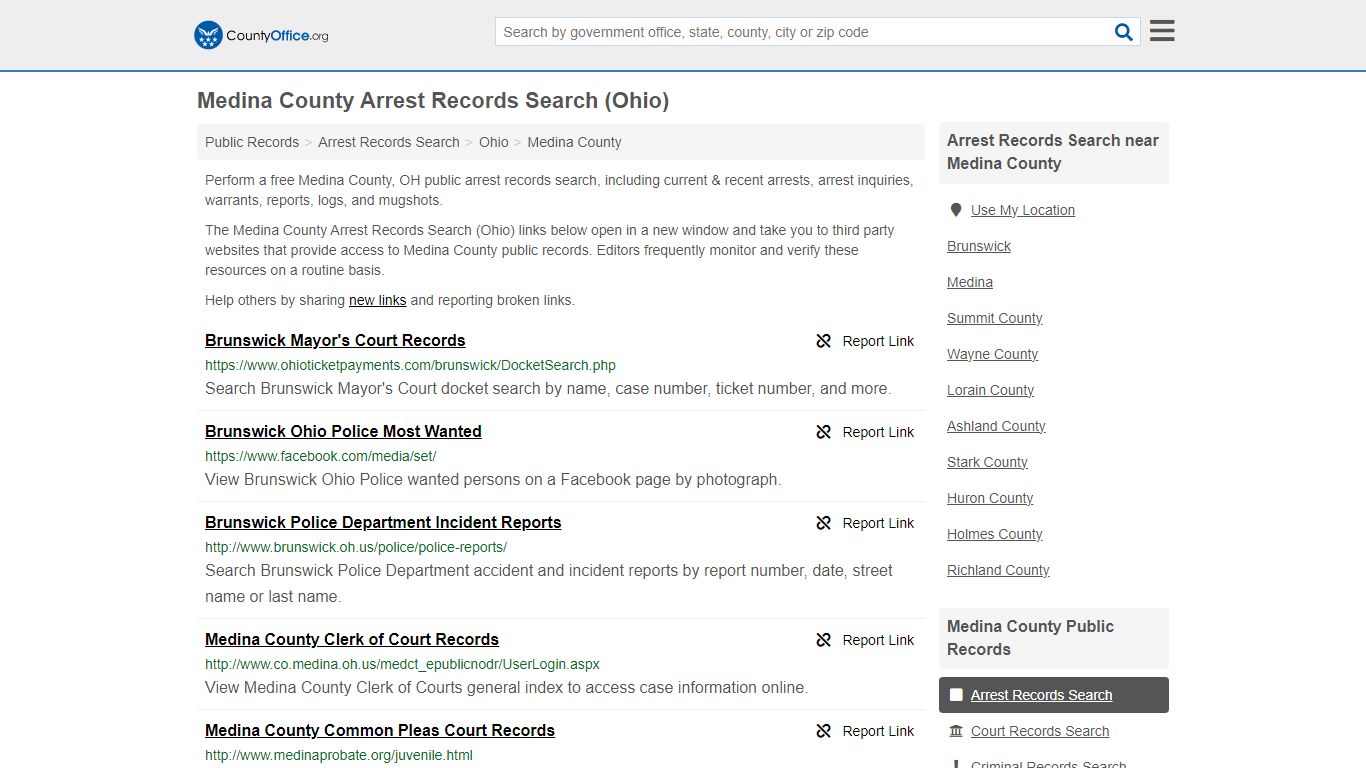Image resolution: width=1366 pixels, height=768 pixels.
Task: Click the Brunswick Mayor's Court docket search description
Action: [548, 388]
